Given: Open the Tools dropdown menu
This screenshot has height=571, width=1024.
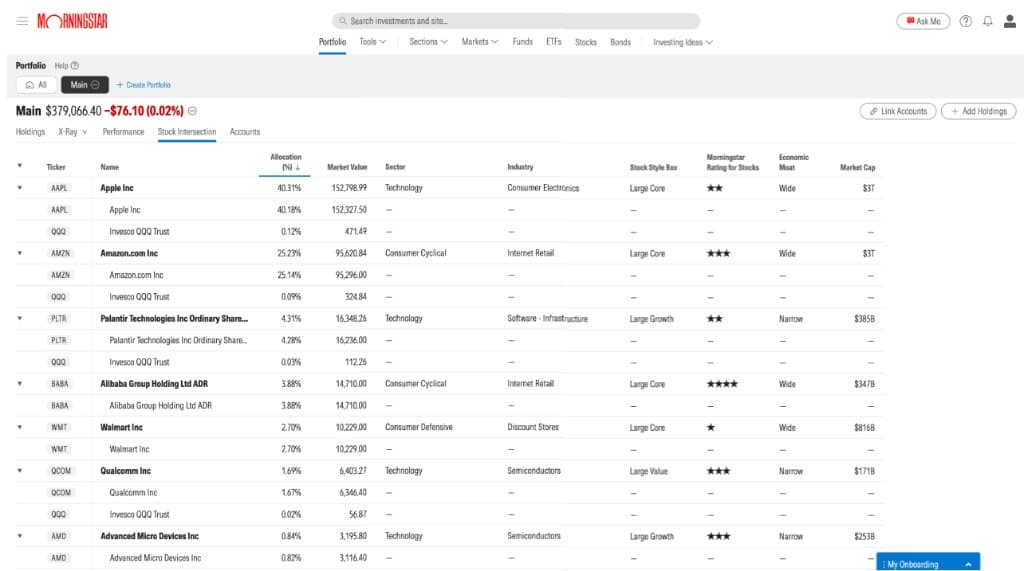Looking at the screenshot, I should pos(372,42).
